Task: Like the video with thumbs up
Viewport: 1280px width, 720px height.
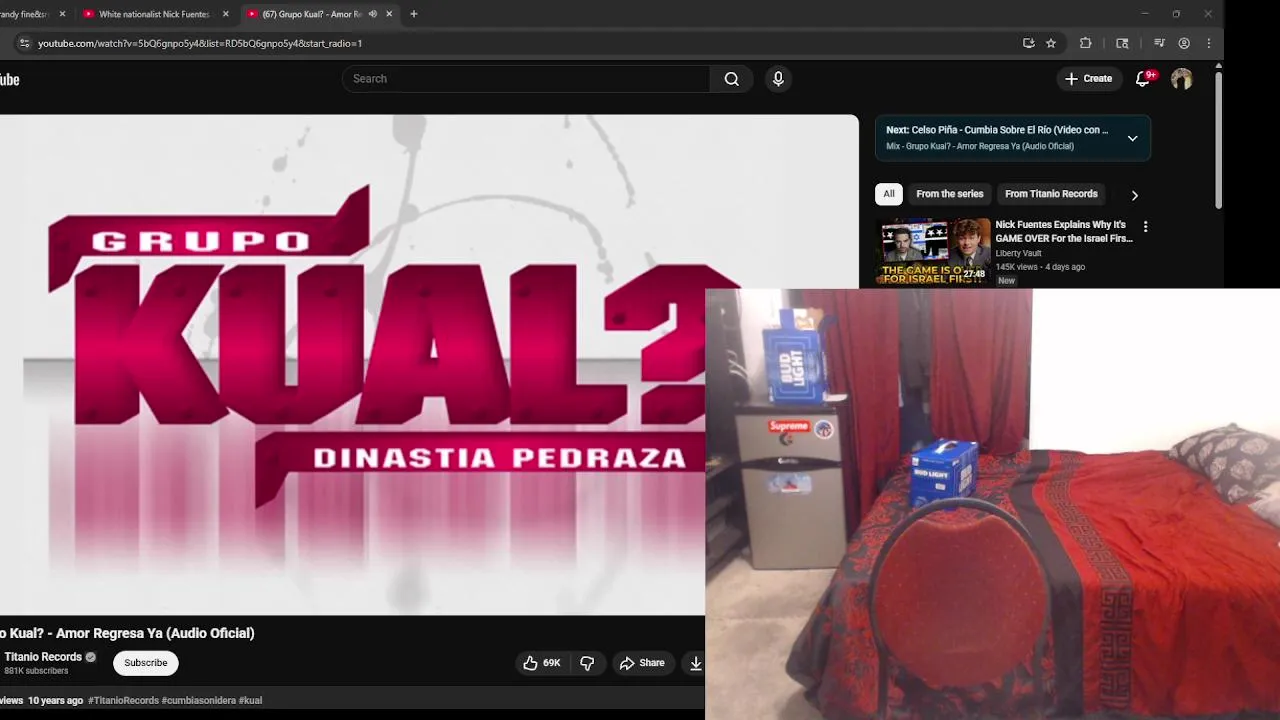Action: pos(541,663)
